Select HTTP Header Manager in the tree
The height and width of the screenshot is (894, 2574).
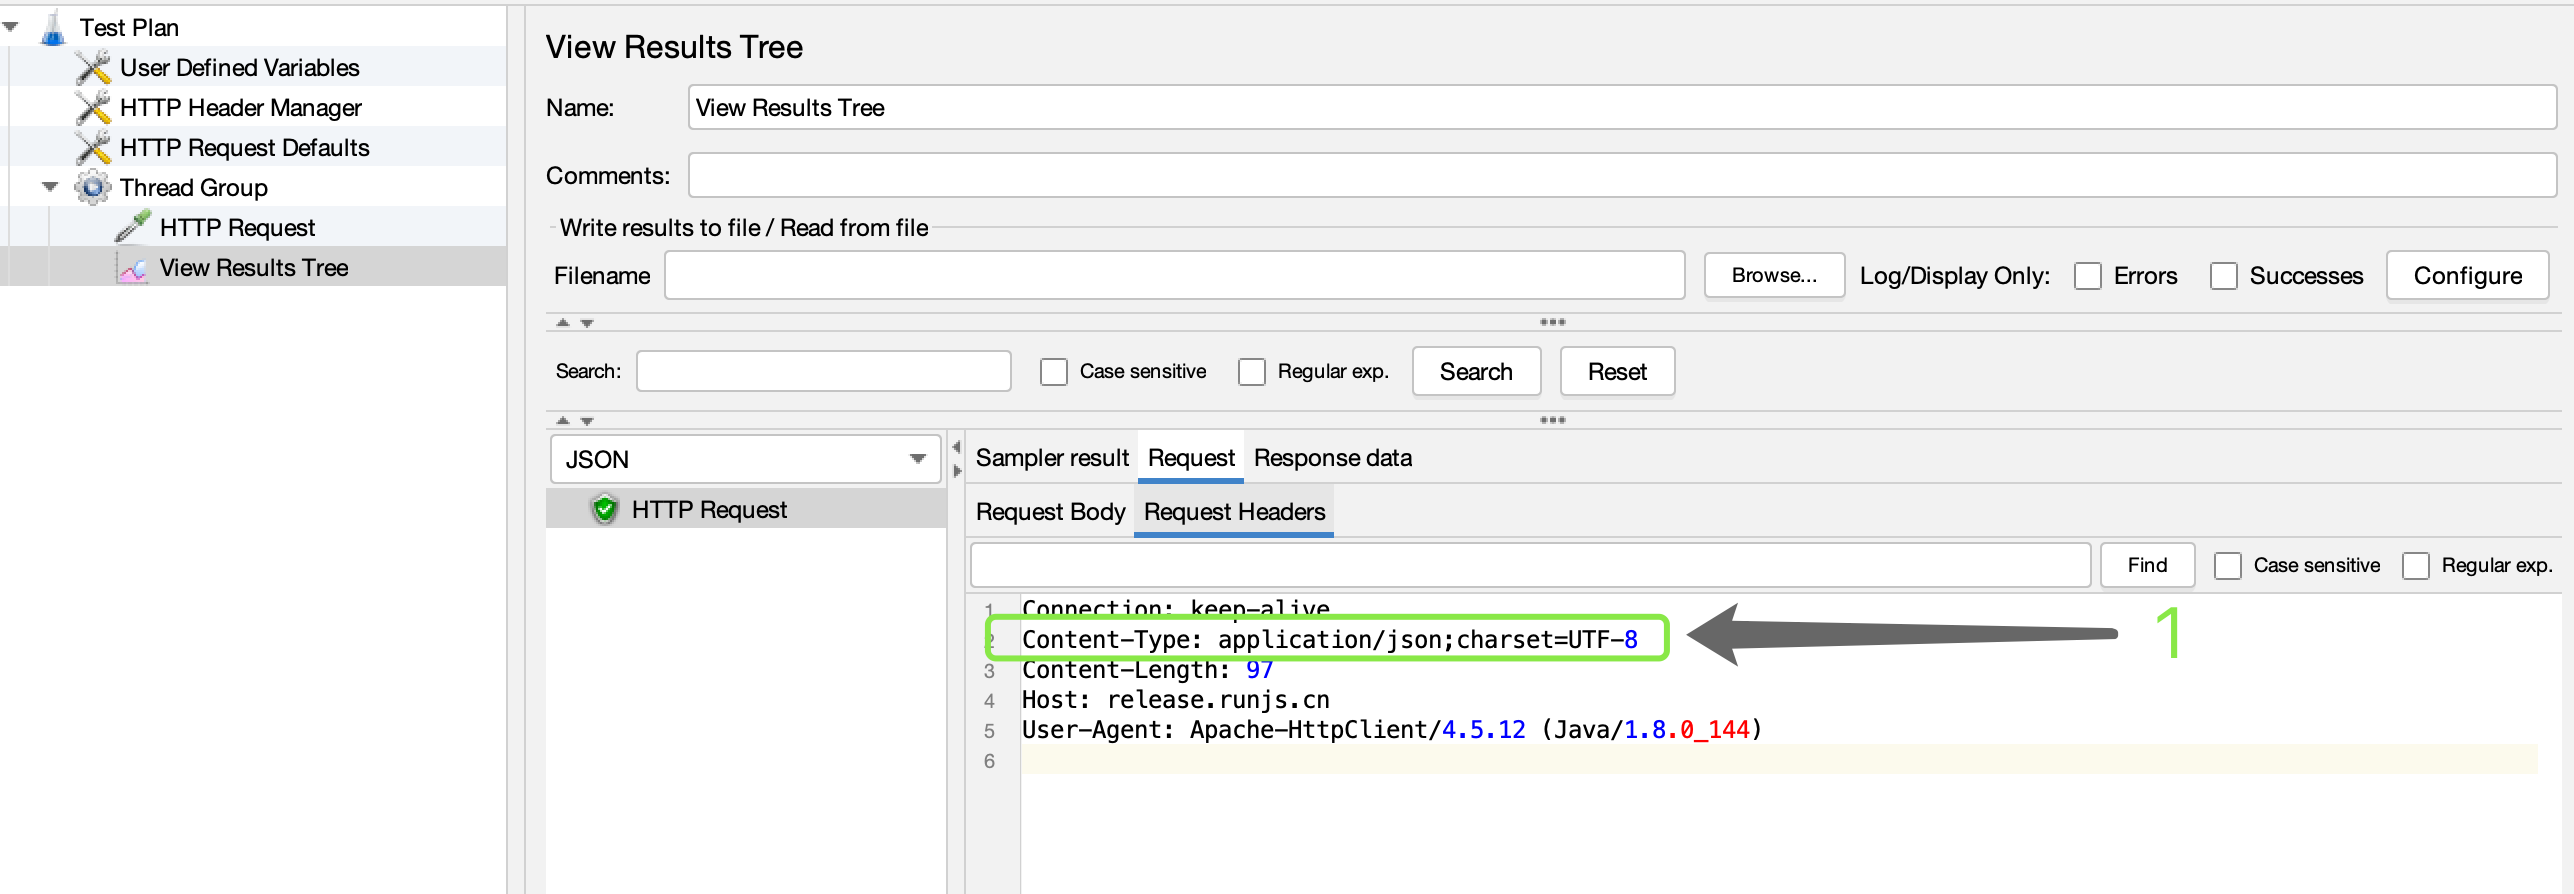240,107
